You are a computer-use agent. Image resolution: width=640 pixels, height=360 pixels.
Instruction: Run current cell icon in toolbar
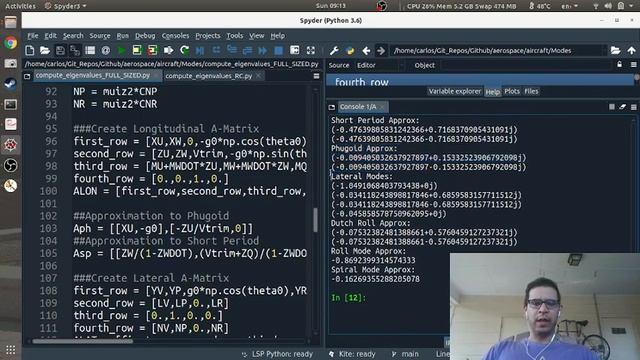137,51
